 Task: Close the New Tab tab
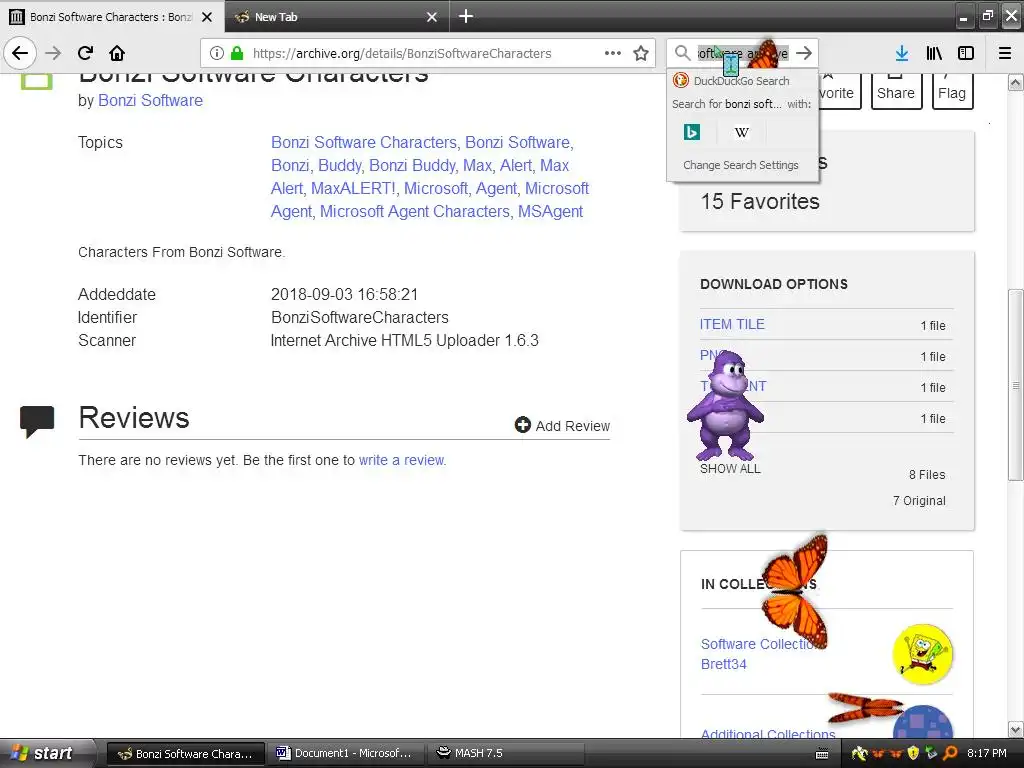432,17
